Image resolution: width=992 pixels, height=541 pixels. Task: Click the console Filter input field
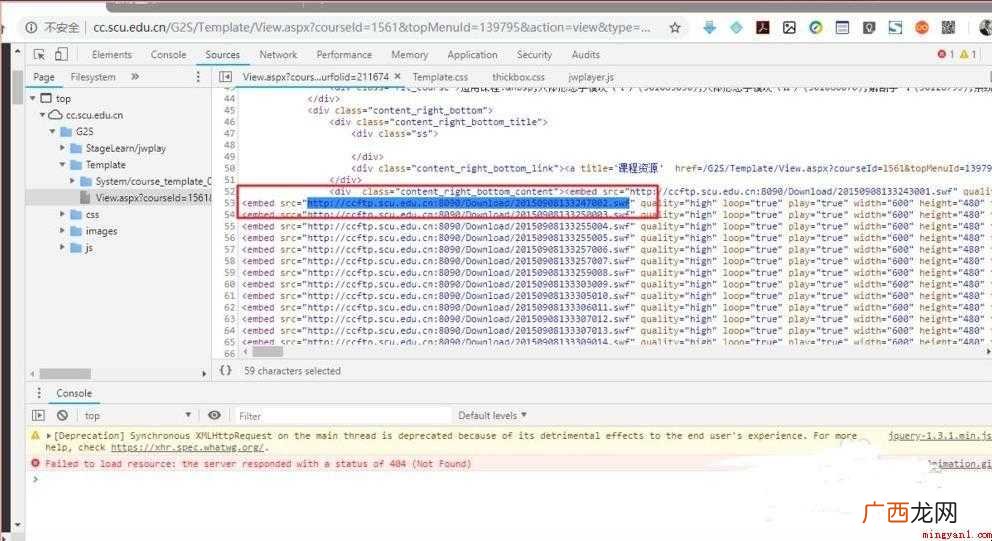click(342, 416)
